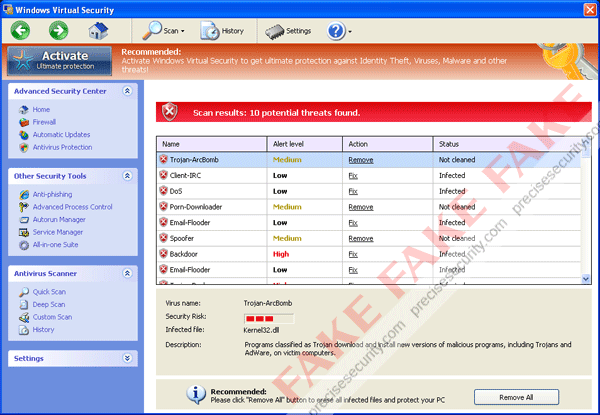Select the Backdoor threat name
The width and height of the screenshot is (600, 415).
coord(183,254)
